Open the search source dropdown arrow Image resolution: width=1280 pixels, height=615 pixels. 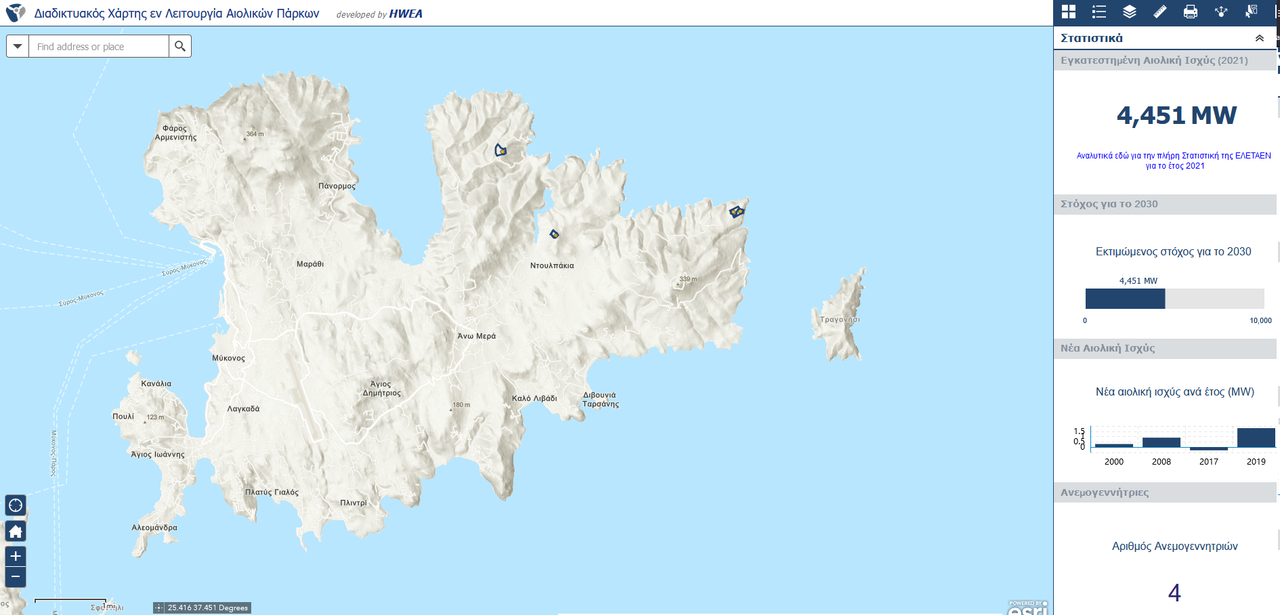tap(17, 47)
